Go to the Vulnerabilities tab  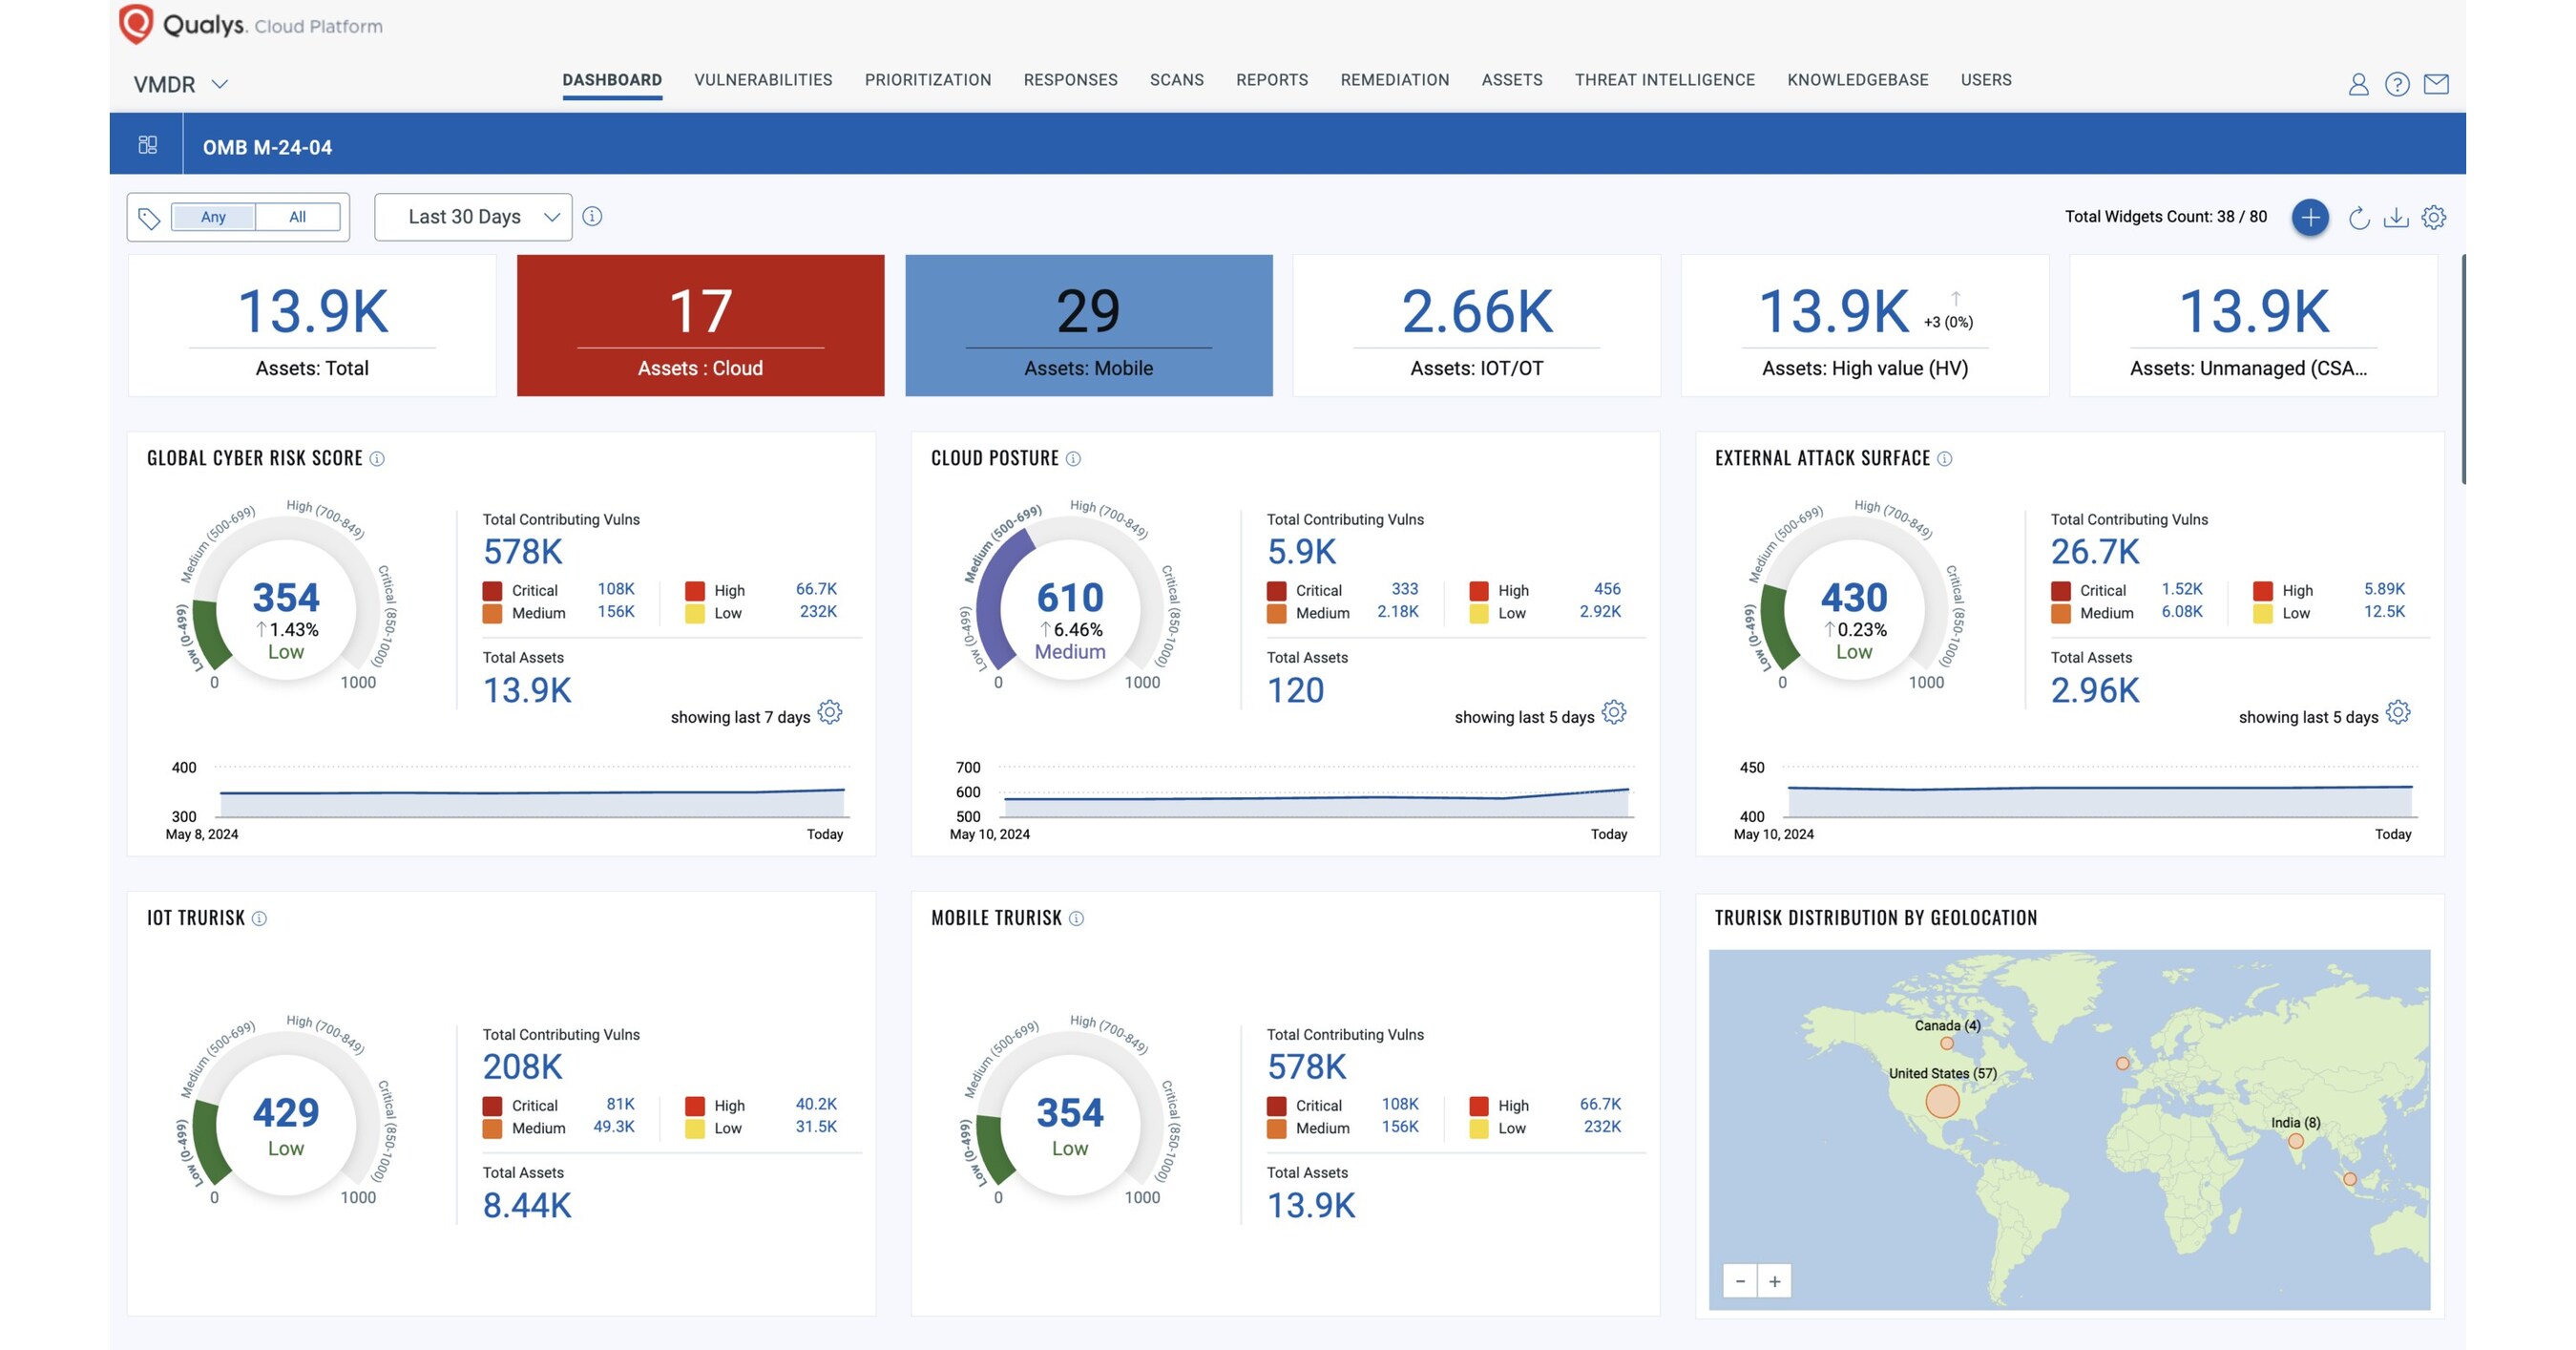[763, 80]
